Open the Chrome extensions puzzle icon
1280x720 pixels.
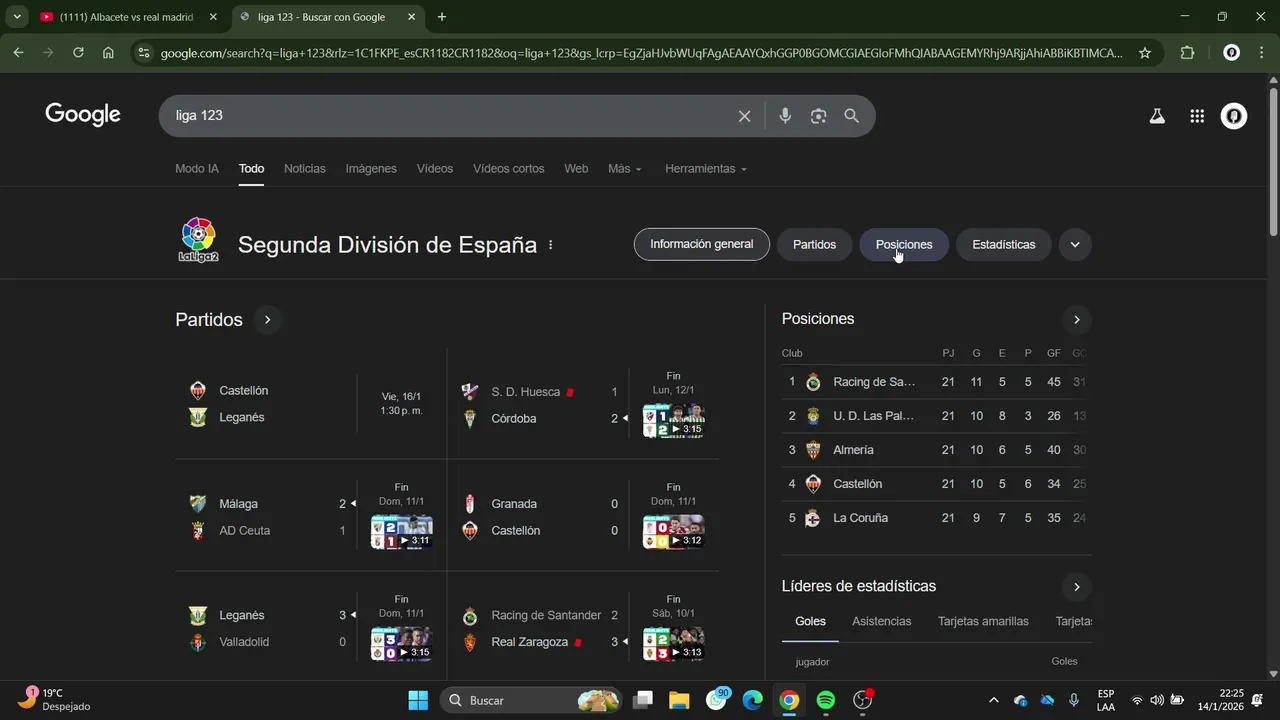(x=1187, y=53)
